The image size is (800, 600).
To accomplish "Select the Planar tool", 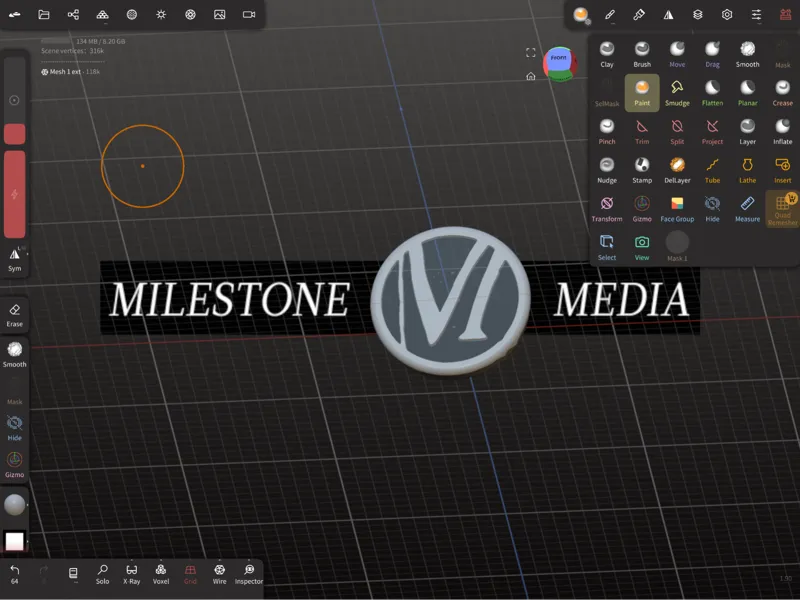I will coord(747,93).
